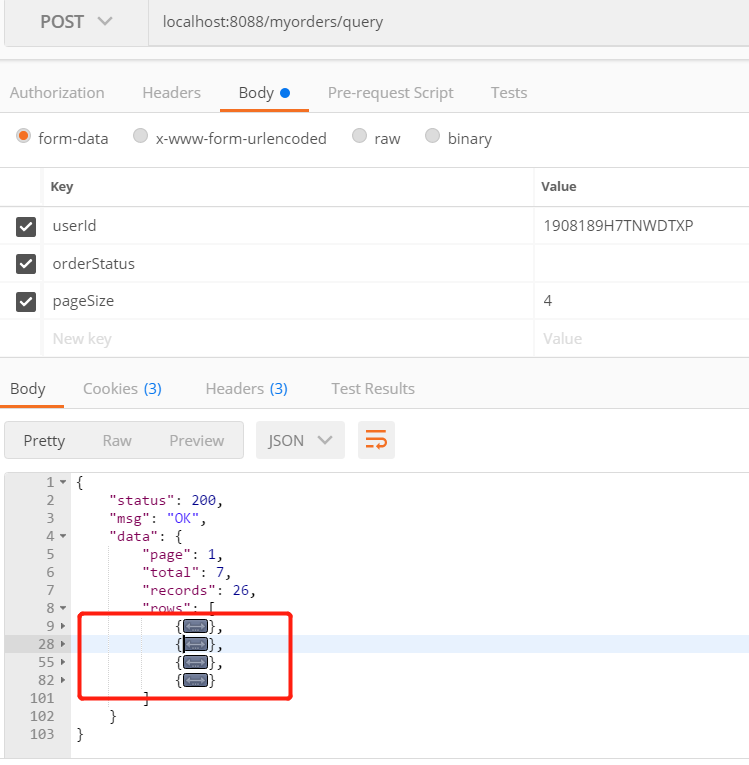This screenshot has width=749, height=765.
Task: Switch to the Headers request tab
Action: (171, 93)
